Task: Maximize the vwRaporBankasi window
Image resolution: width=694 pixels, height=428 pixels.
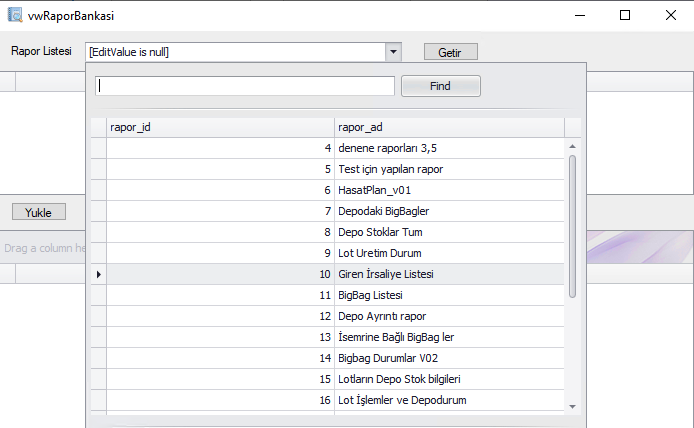Action: pyautogui.click(x=625, y=15)
